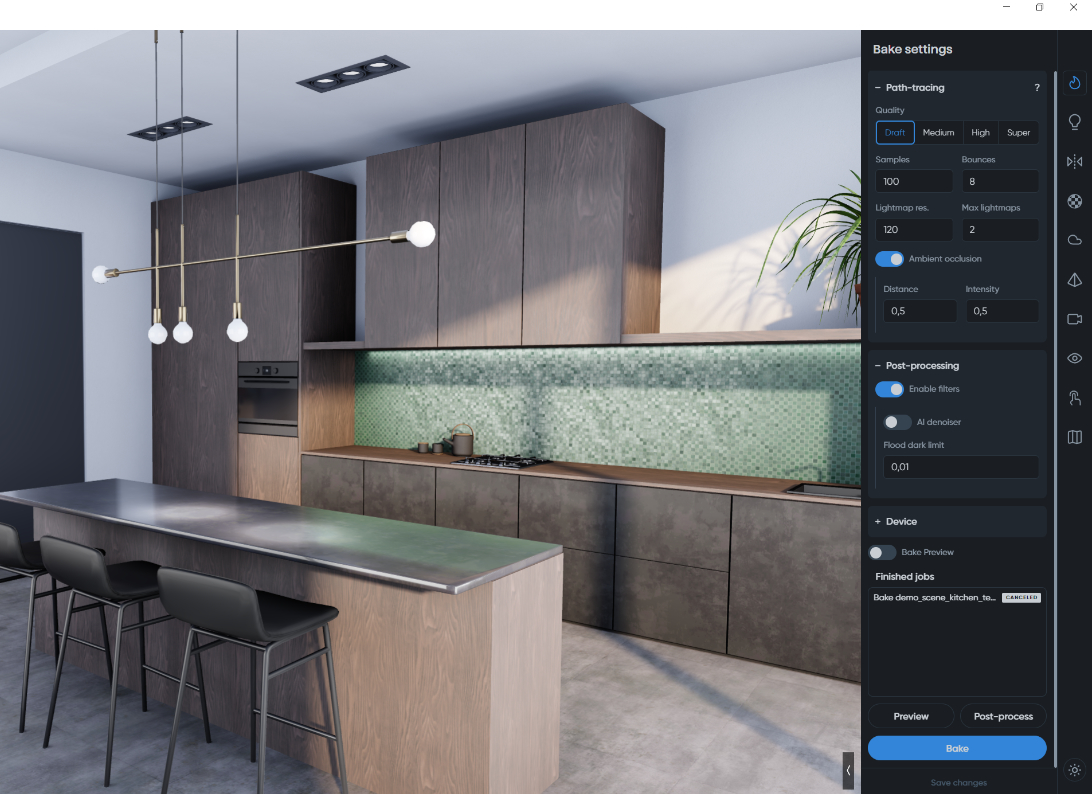Open the folded map icon in sidebar
The height and width of the screenshot is (794, 1092).
[x=1075, y=437]
